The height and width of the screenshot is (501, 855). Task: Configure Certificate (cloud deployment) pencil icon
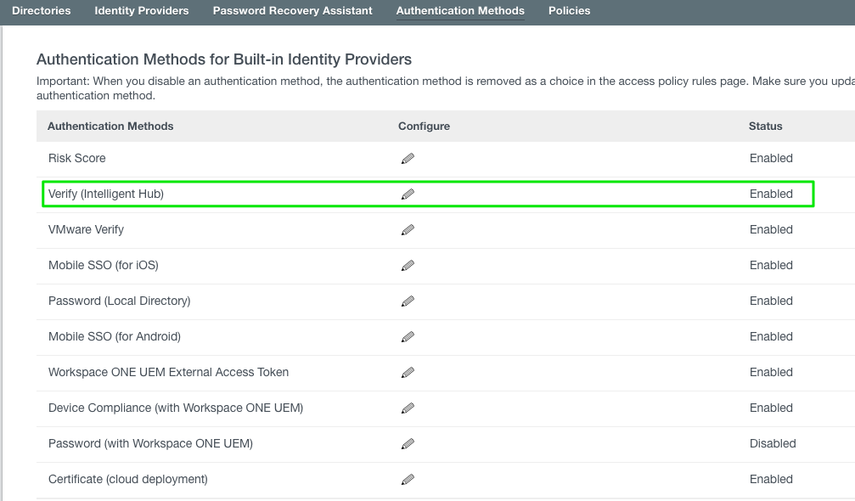click(407, 479)
